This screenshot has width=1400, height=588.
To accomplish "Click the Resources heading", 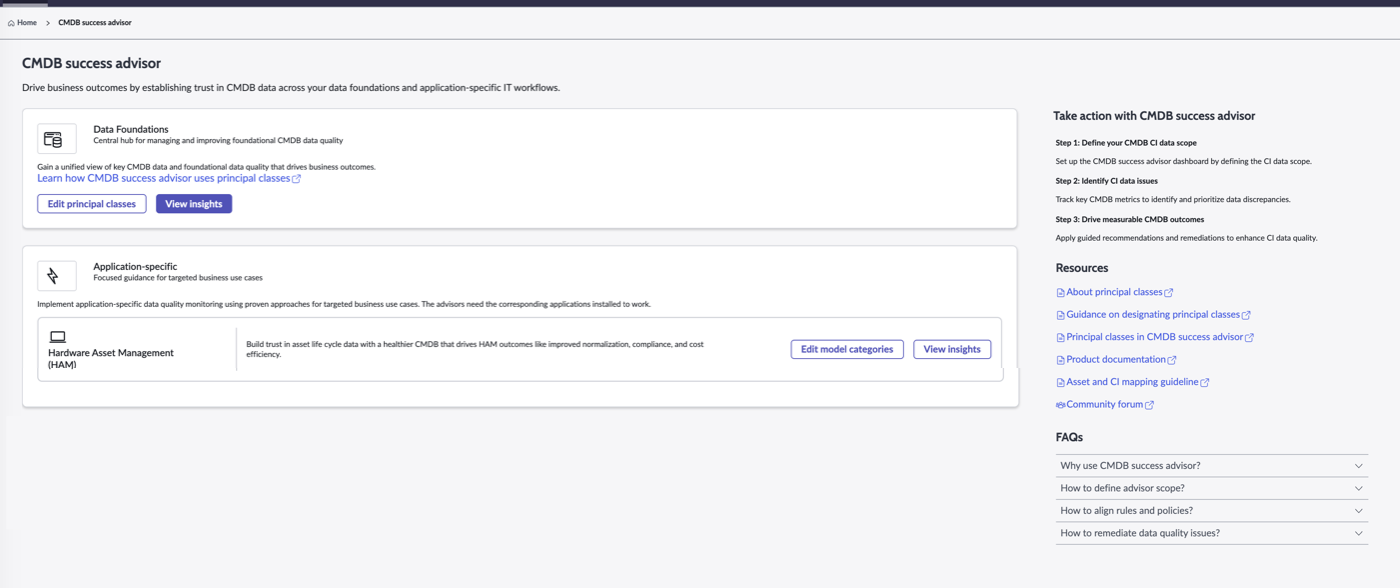I will coord(1082,268).
